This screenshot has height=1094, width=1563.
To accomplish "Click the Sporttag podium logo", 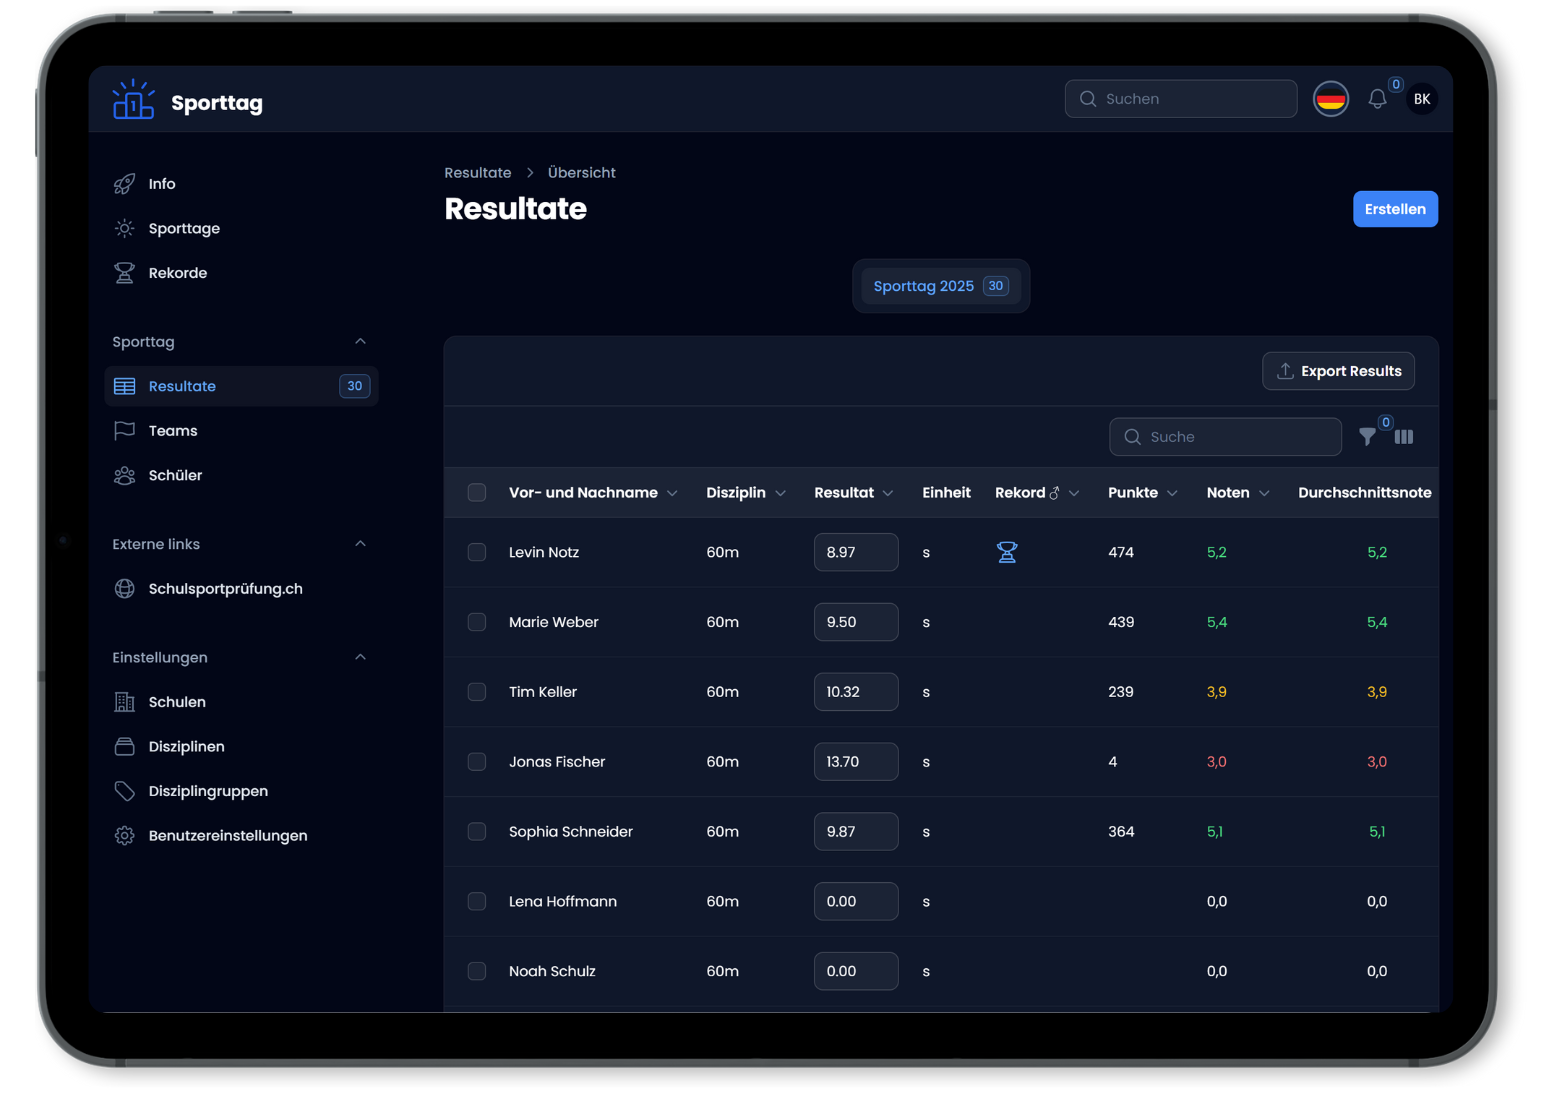I will (x=133, y=101).
